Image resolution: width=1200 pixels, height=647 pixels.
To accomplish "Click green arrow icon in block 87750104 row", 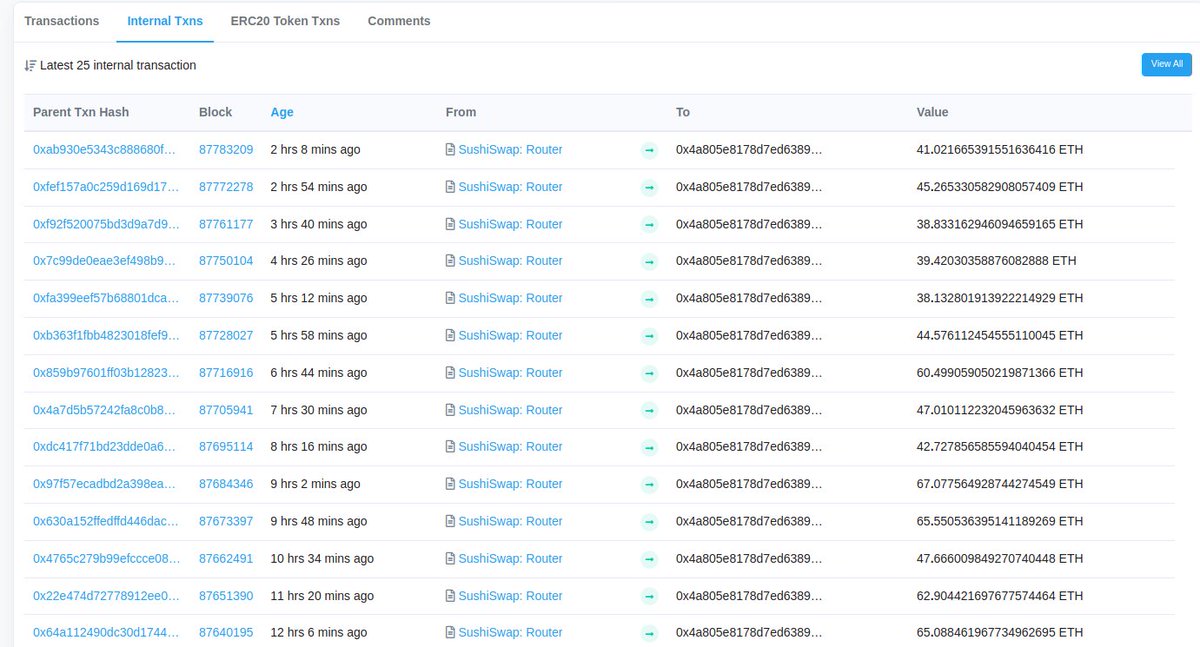I will (649, 261).
